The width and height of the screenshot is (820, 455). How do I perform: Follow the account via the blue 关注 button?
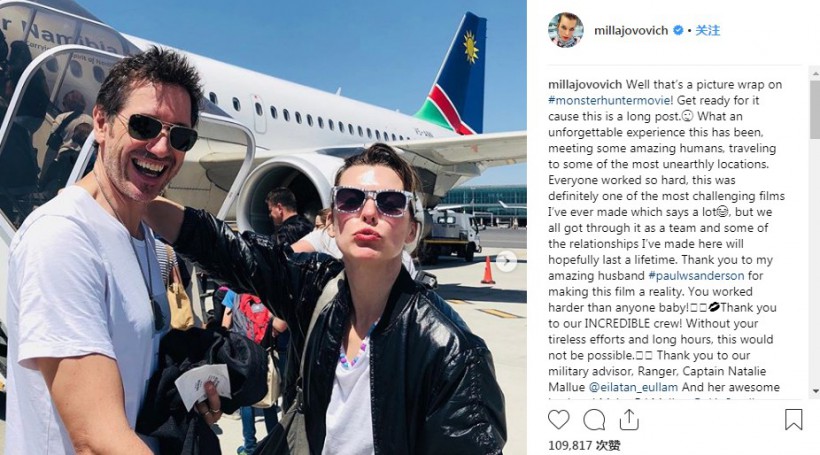coord(708,30)
